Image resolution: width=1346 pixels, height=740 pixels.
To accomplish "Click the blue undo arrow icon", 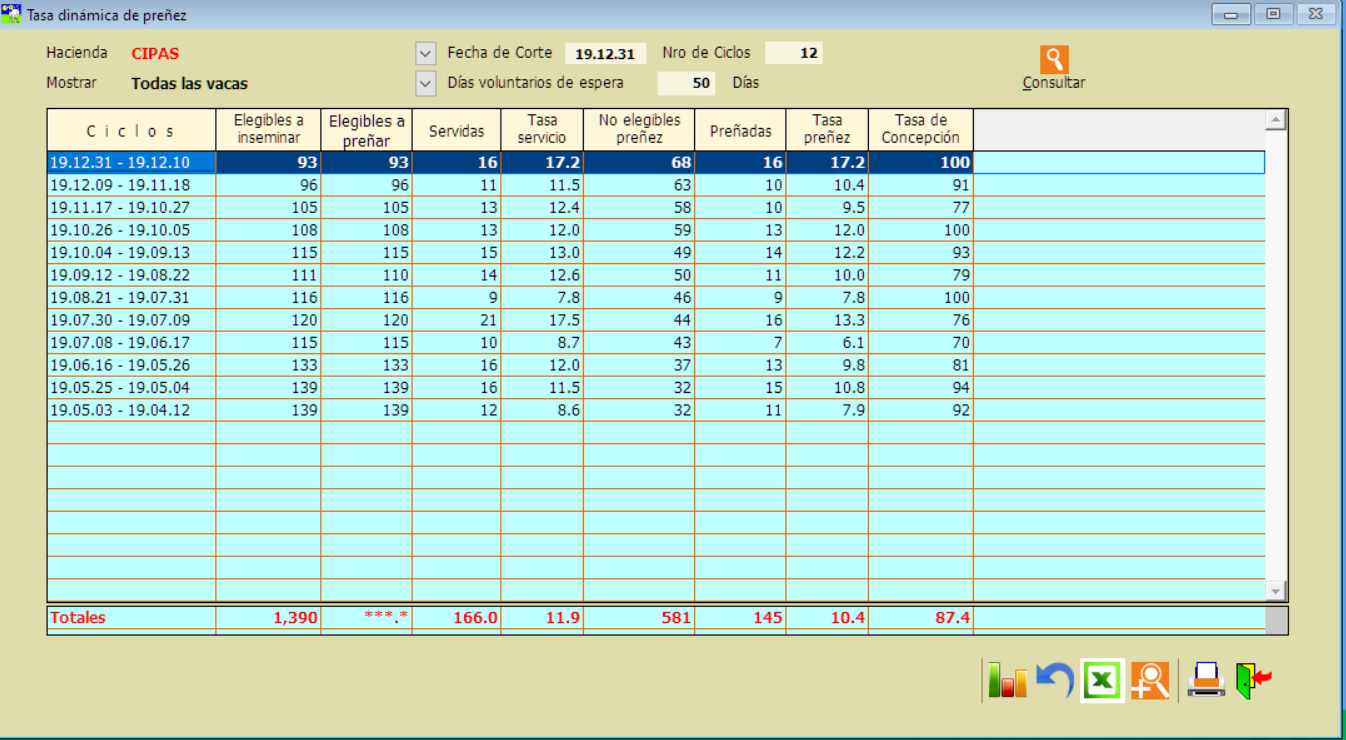I will [1054, 681].
